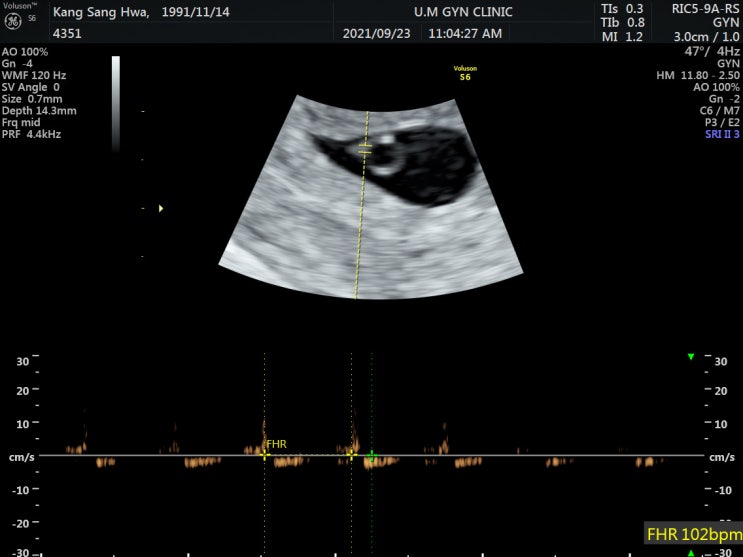Click the Frq mid setting
The height and width of the screenshot is (557, 743).
(x=21, y=122)
